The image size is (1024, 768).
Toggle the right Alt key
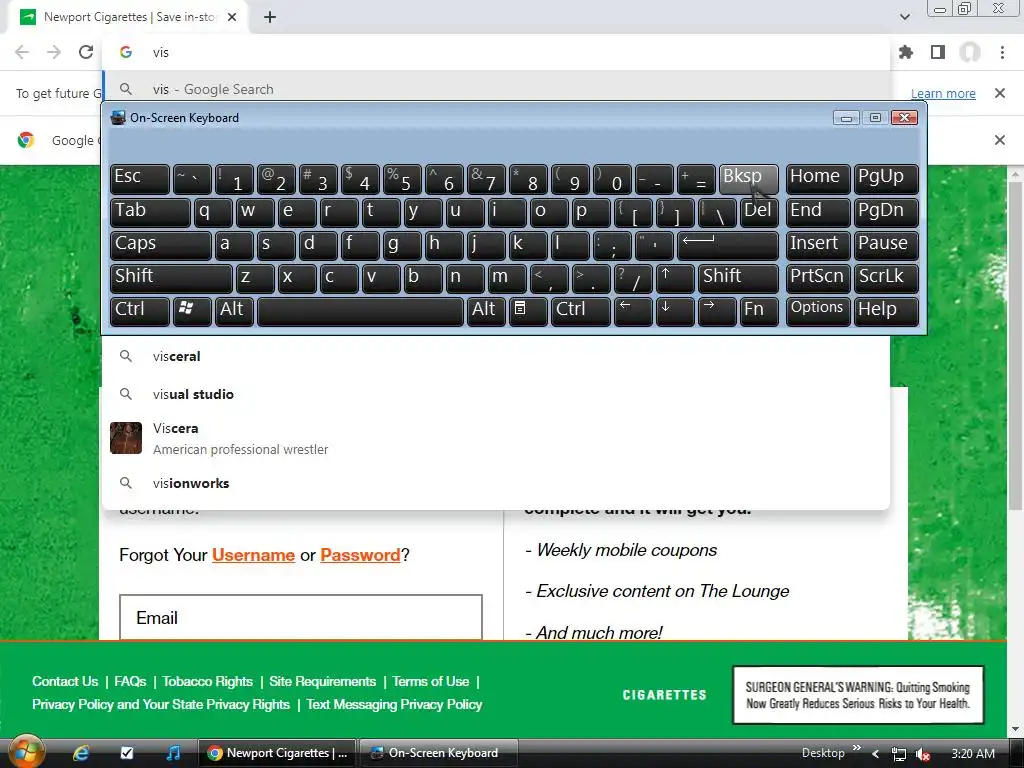[487, 312]
